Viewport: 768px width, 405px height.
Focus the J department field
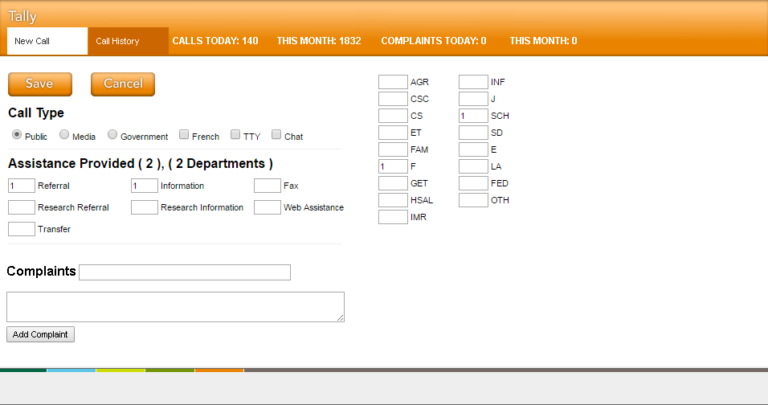click(474, 99)
